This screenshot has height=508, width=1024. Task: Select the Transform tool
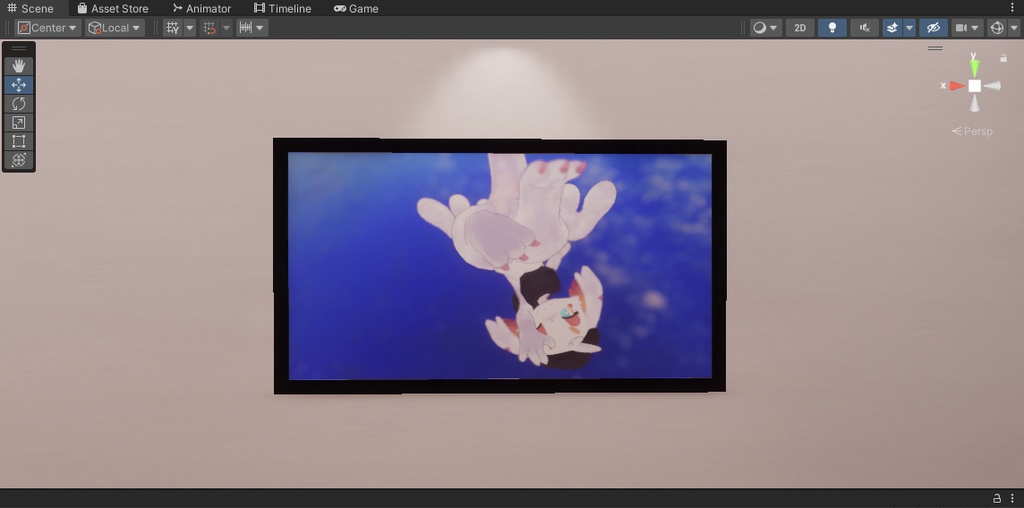(x=18, y=160)
